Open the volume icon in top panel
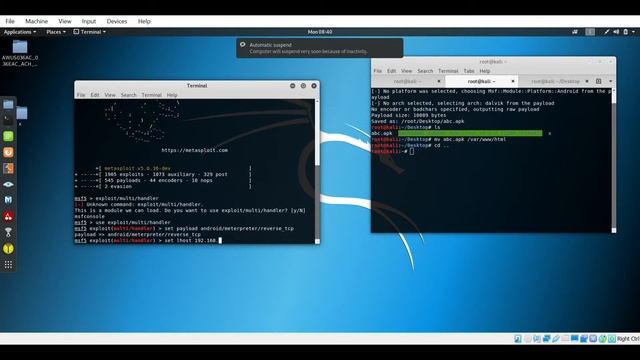640x360 pixels. point(616,32)
